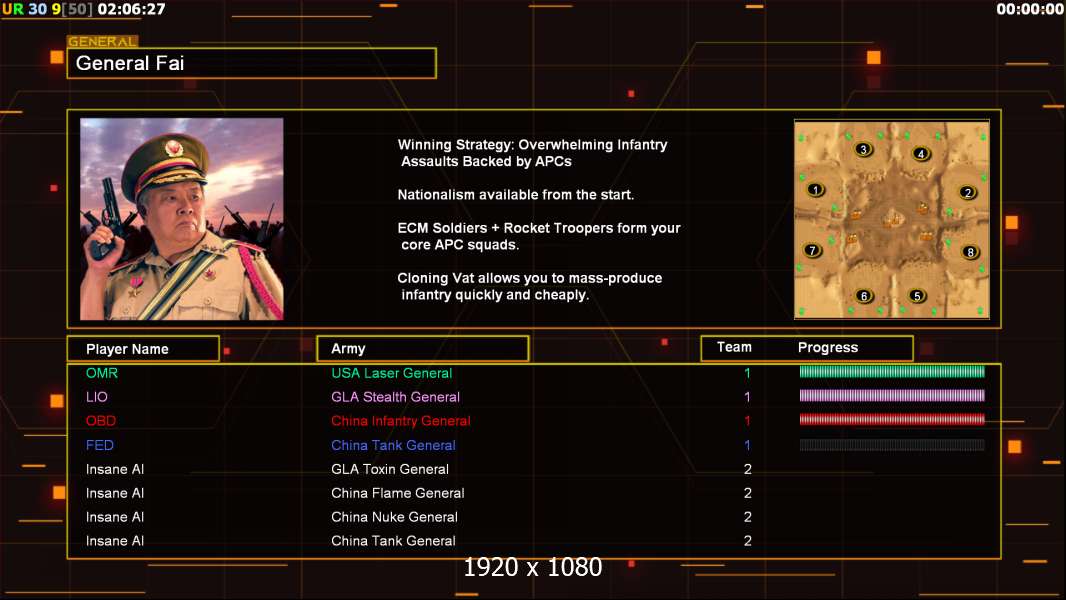Click China Flame General army entry
Image resolution: width=1066 pixels, height=600 pixels.
click(398, 493)
